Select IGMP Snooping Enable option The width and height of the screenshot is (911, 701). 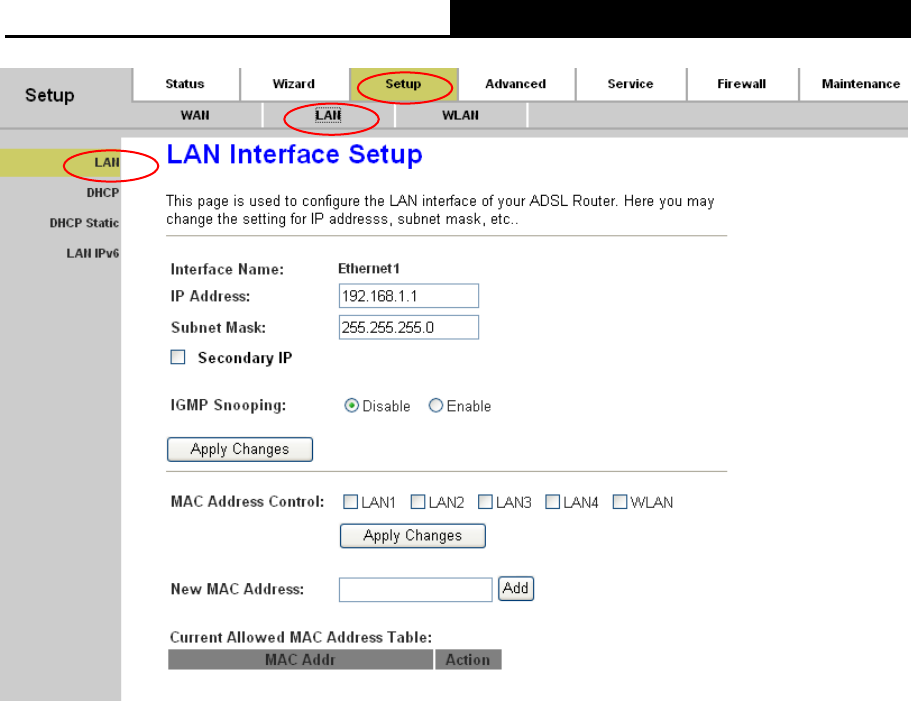tap(436, 405)
